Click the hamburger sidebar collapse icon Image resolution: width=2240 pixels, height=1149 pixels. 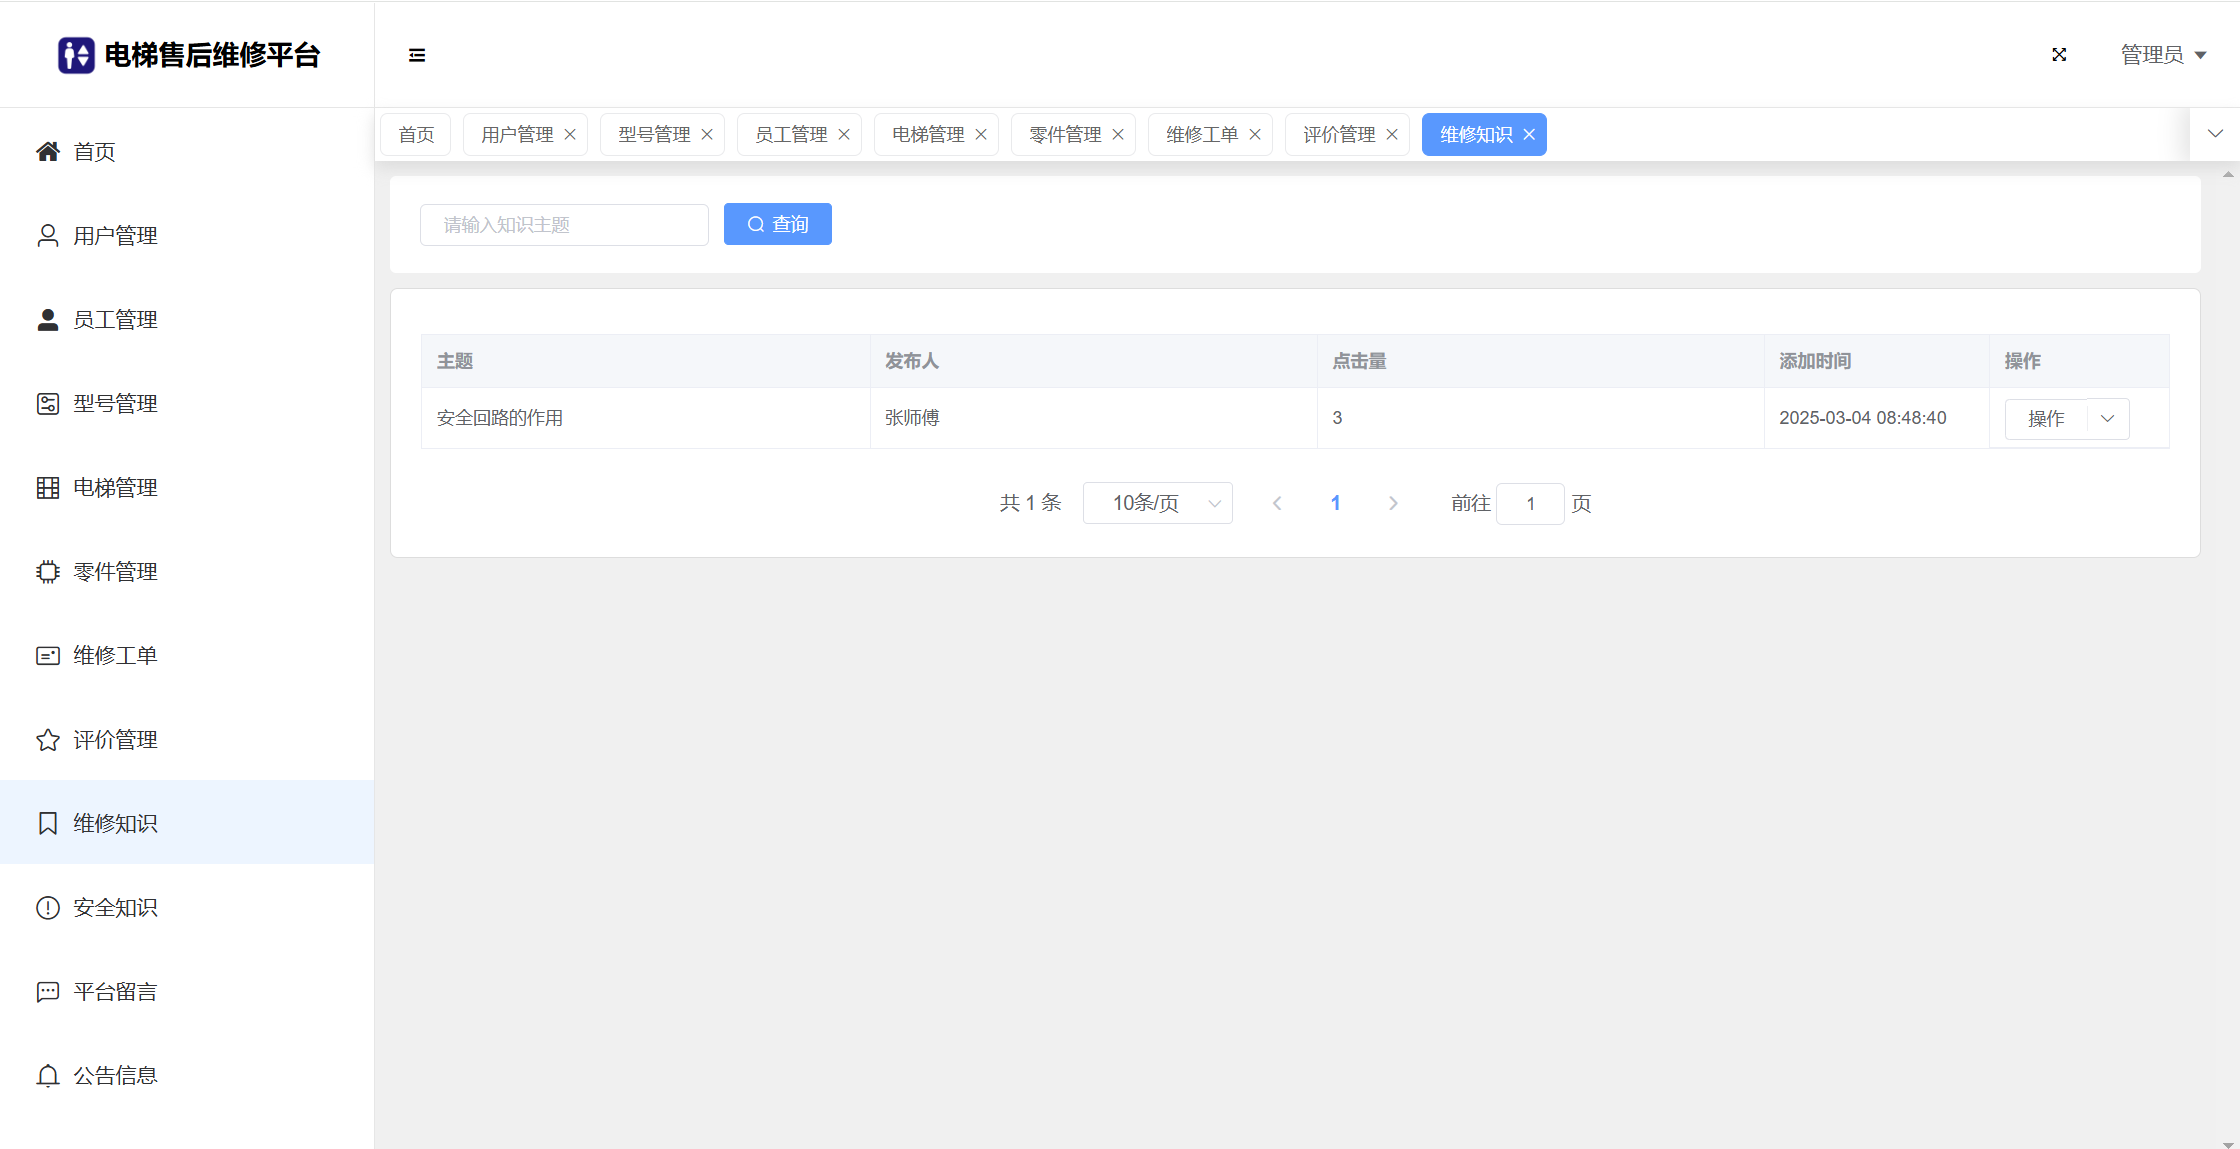[x=417, y=55]
